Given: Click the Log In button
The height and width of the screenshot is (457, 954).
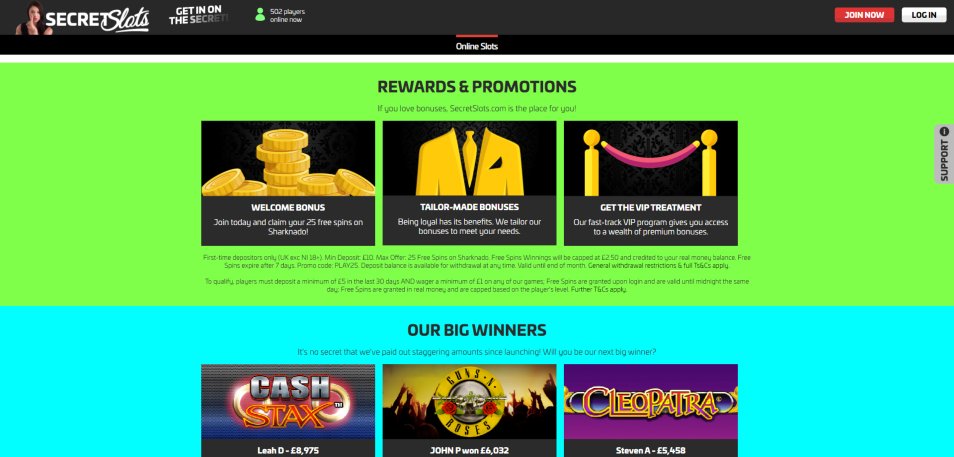Looking at the screenshot, I should coord(924,15).
